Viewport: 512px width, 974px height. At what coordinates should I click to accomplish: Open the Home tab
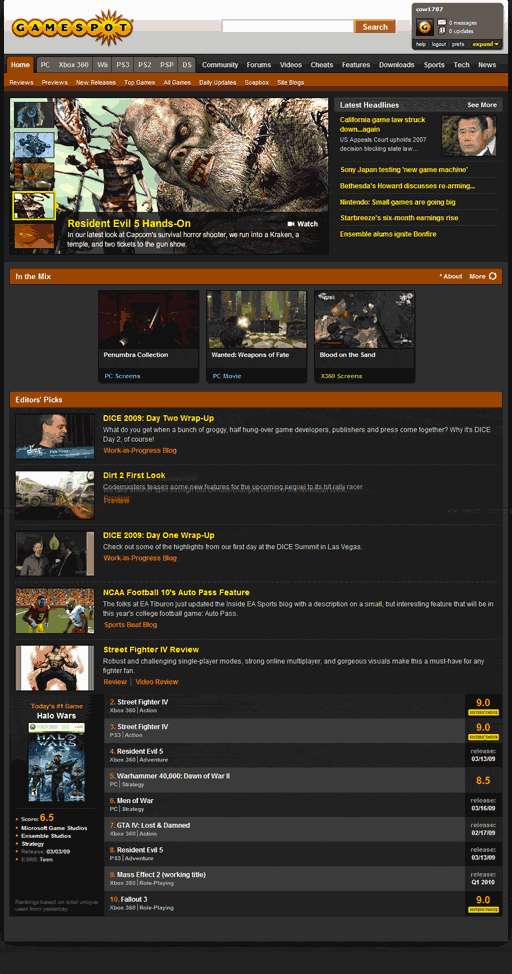coord(21,65)
